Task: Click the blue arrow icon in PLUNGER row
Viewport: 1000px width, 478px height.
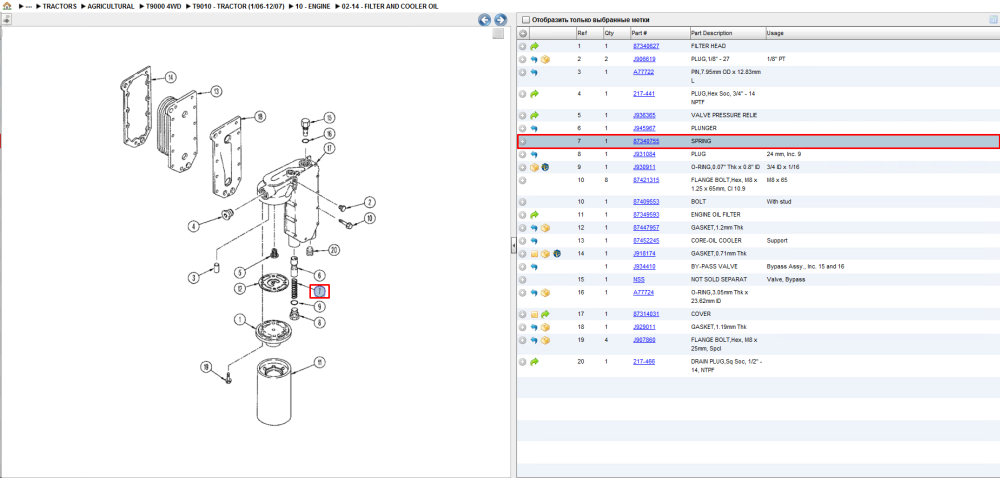Action: [534, 128]
